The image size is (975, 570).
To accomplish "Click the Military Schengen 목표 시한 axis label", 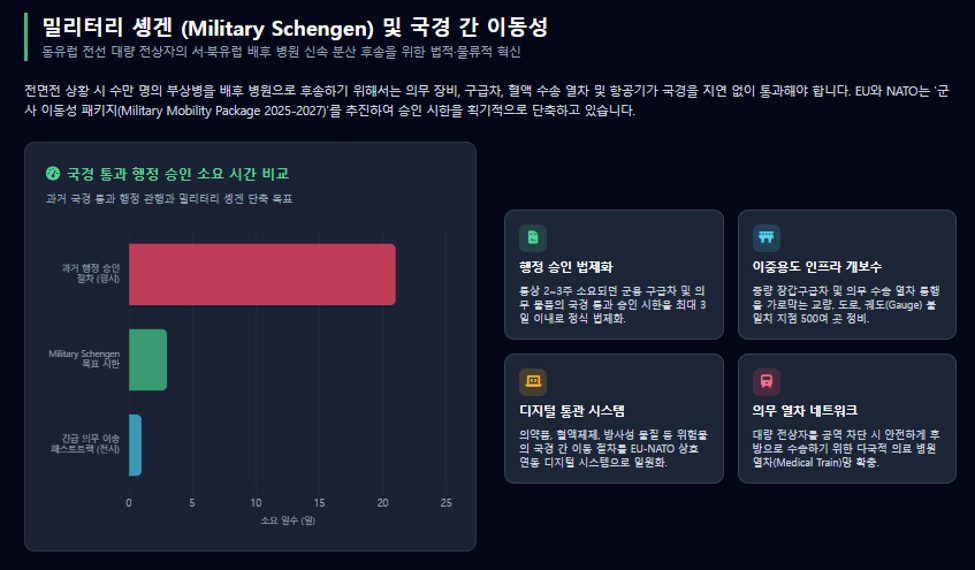I will (x=85, y=359).
